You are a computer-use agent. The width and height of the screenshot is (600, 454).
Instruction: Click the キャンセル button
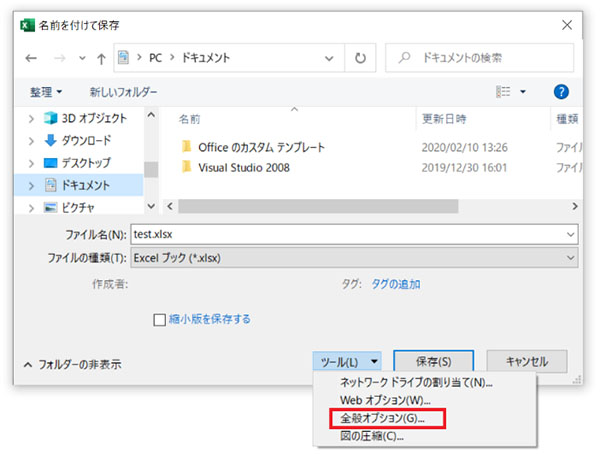tap(527, 361)
